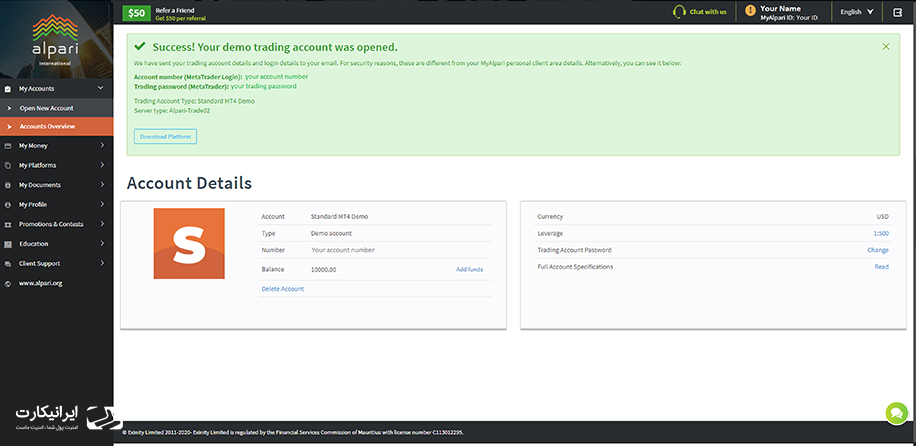Click the orange Standard account S tile

tap(189, 243)
